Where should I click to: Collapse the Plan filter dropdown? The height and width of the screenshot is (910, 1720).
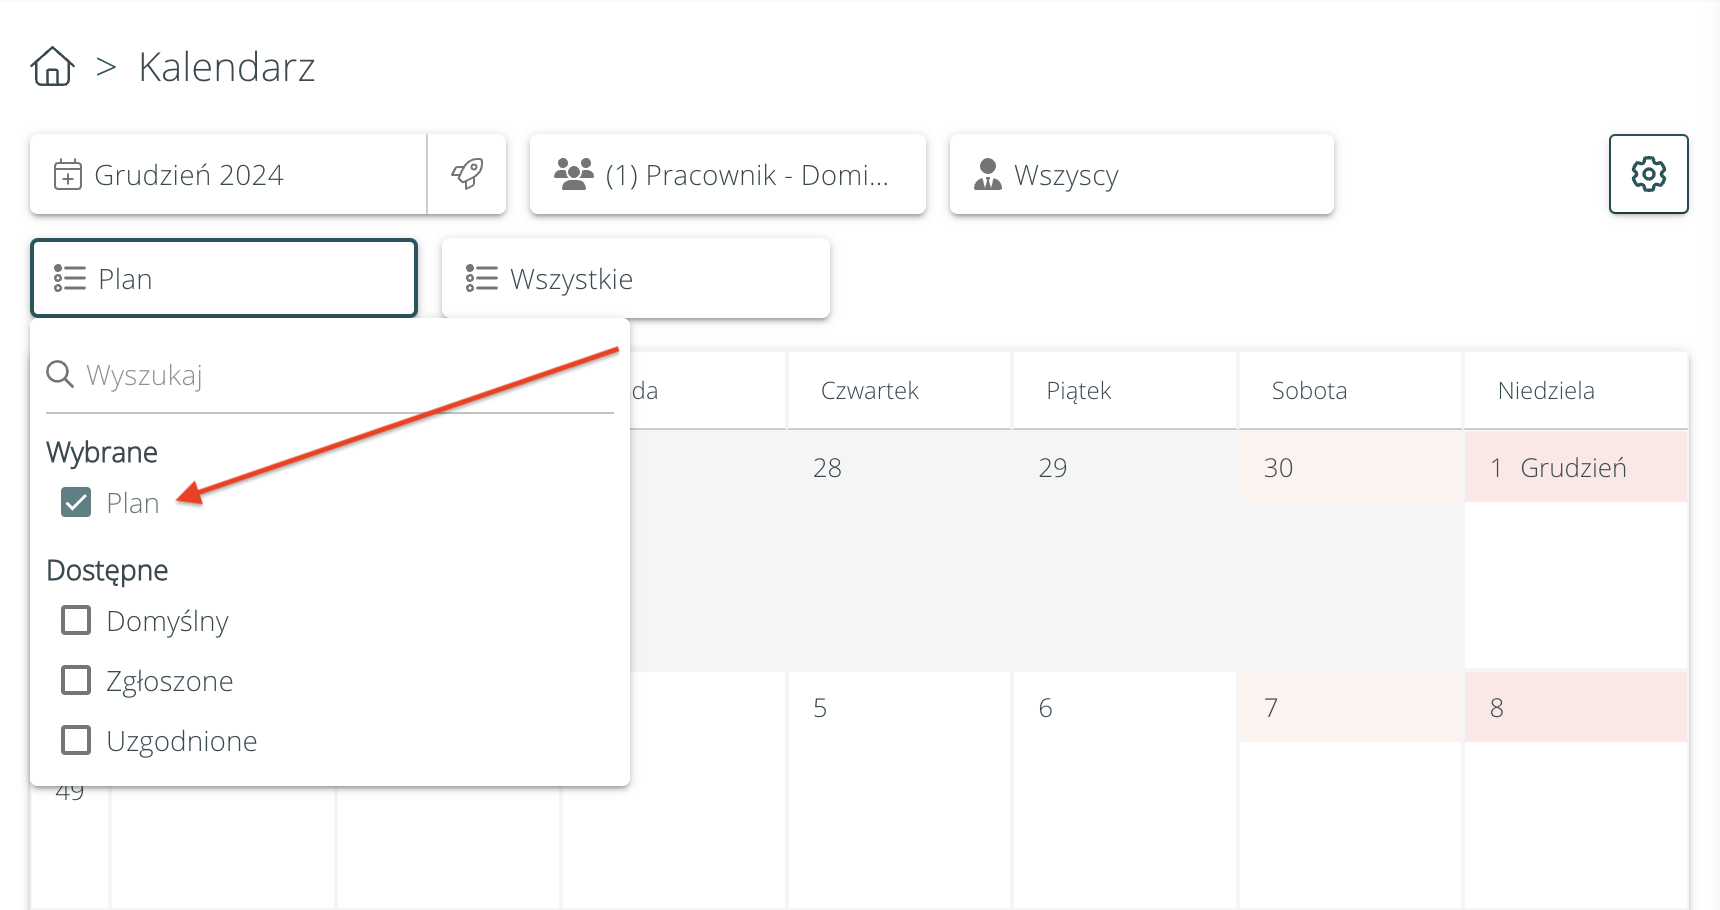click(224, 278)
